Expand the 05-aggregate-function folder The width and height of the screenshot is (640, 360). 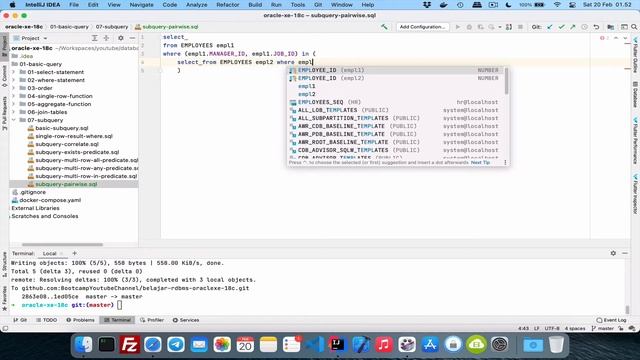(x=14, y=104)
